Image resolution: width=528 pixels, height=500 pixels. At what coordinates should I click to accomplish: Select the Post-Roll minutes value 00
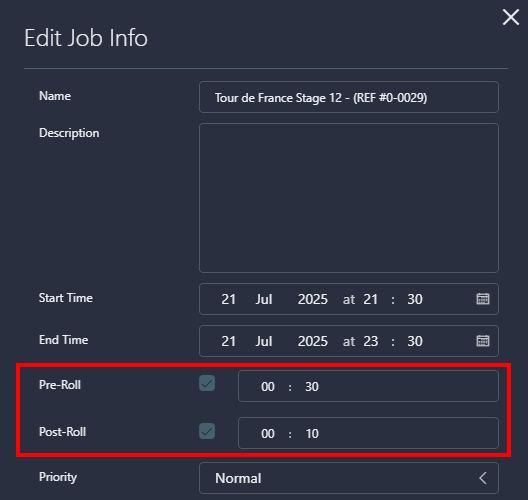(x=268, y=434)
